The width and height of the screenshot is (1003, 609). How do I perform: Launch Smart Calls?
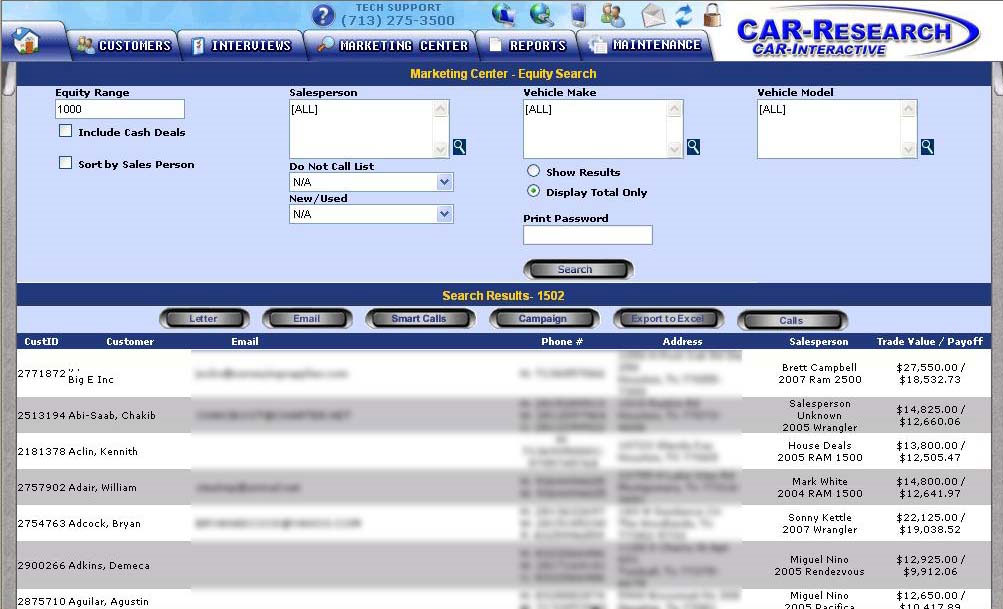pyautogui.click(x=420, y=319)
